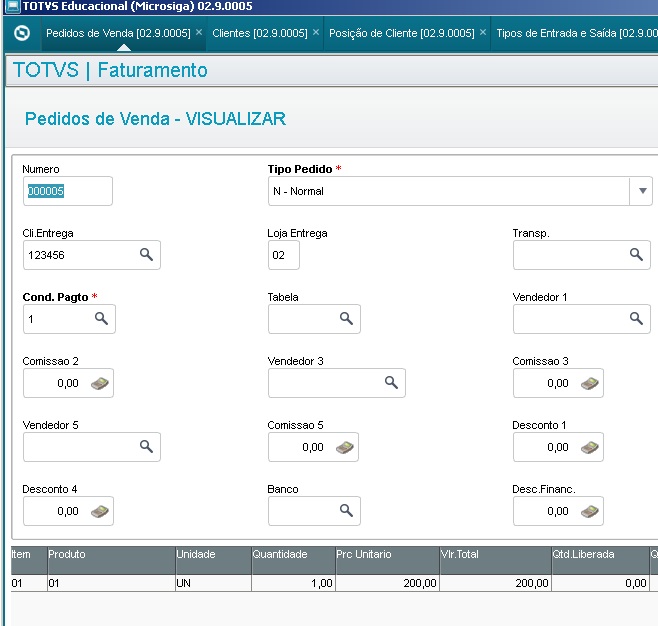Click the Unidade column header
Screen dimensions: 658x626
(213, 561)
